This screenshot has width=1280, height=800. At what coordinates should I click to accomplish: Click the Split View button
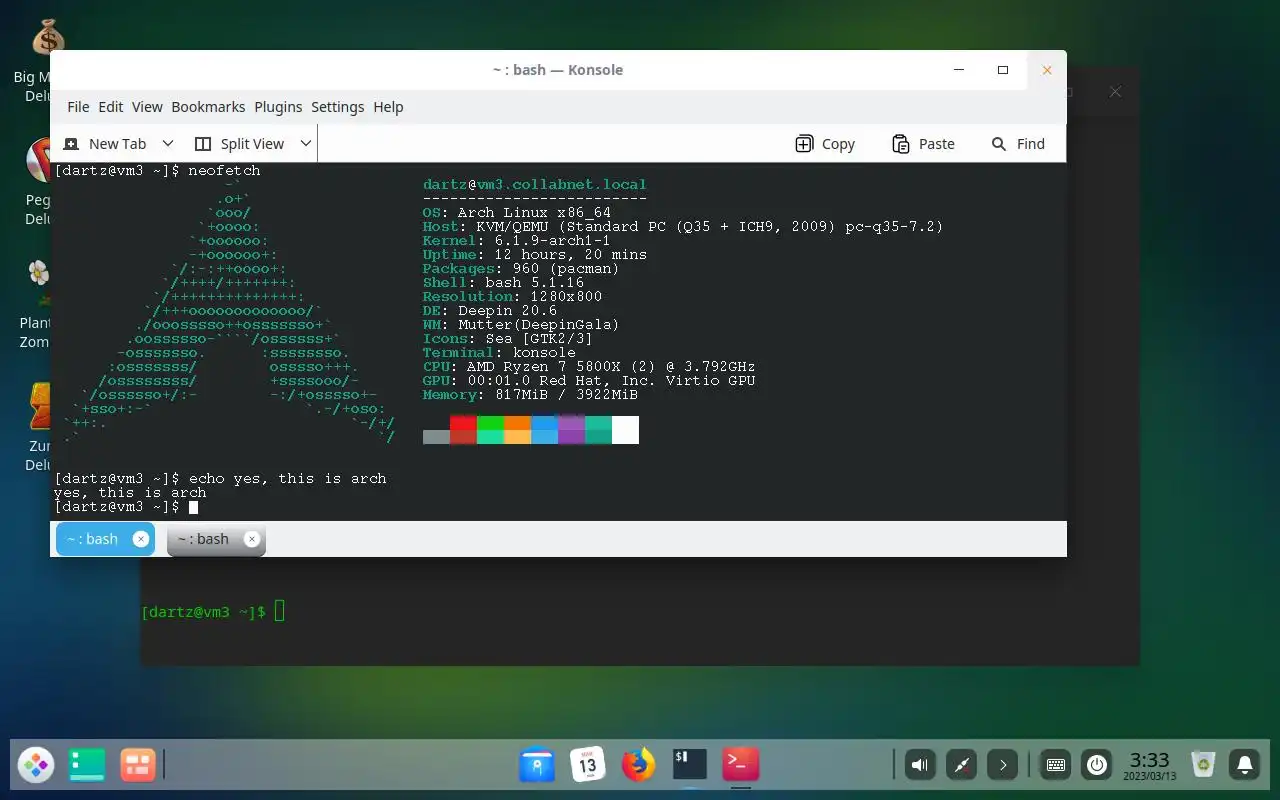pos(240,144)
